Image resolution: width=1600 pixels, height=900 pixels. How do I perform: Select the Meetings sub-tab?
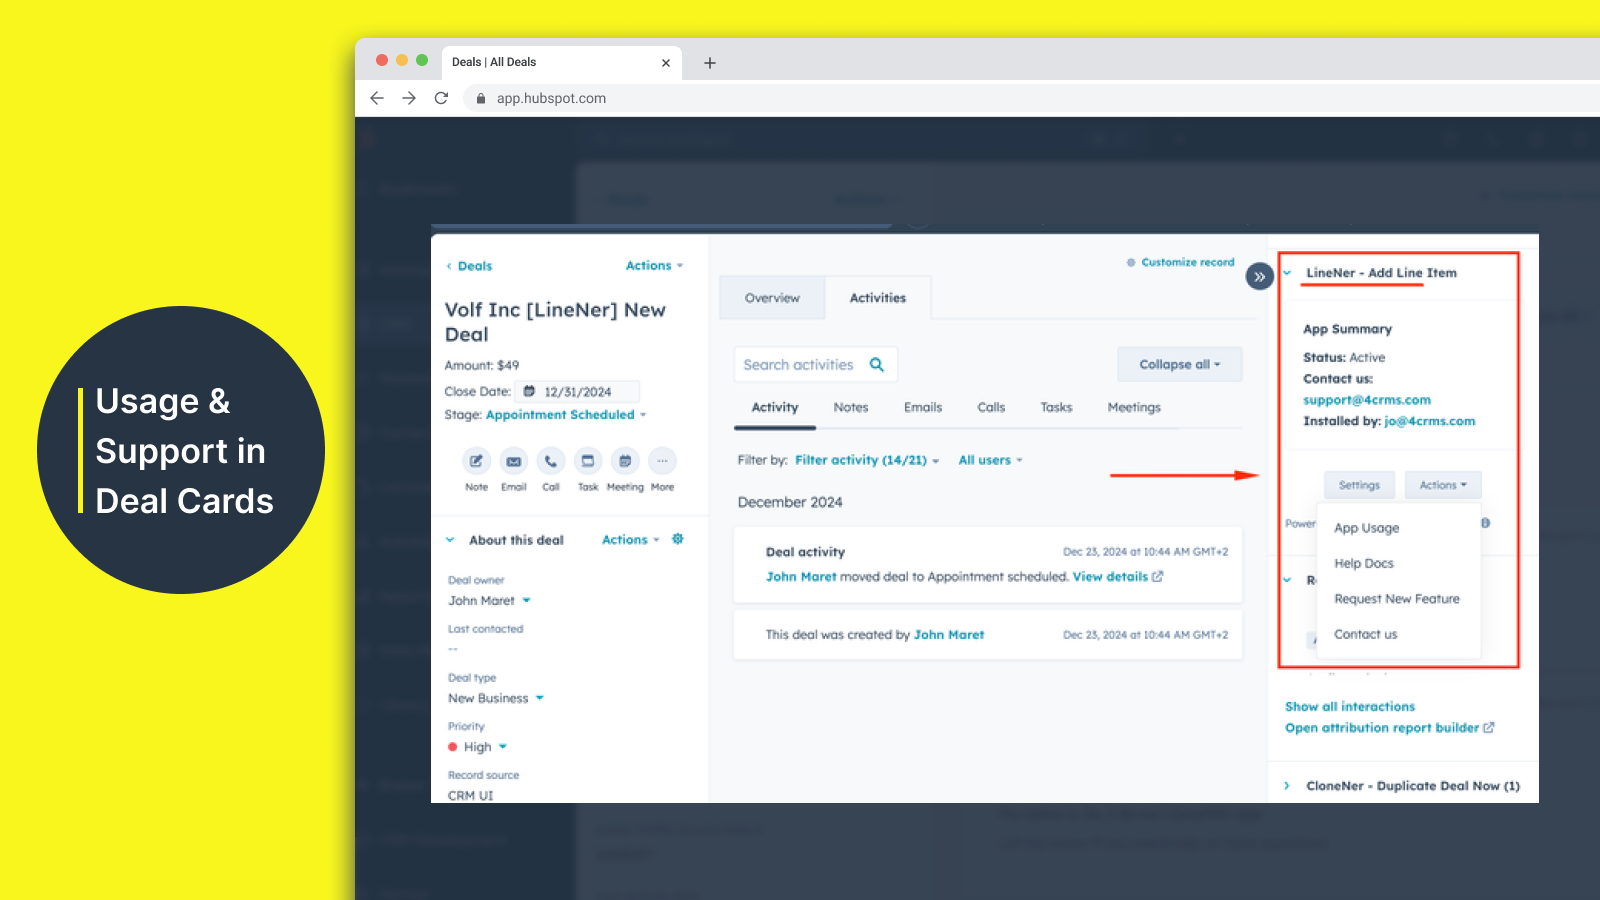click(x=1134, y=408)
